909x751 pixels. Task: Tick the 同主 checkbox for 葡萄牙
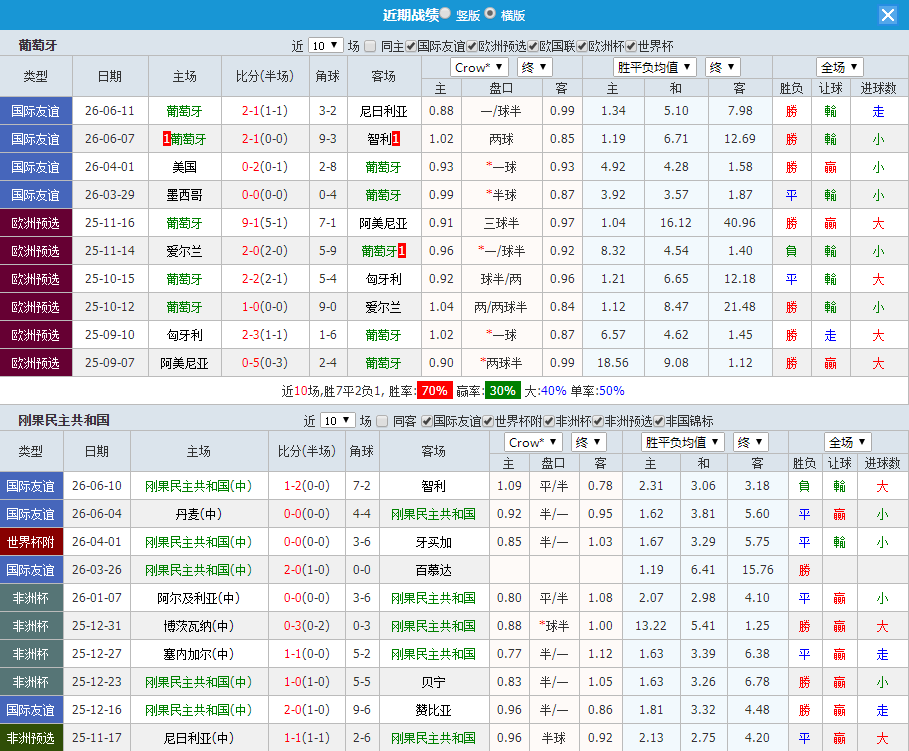(x=370, y=46)
